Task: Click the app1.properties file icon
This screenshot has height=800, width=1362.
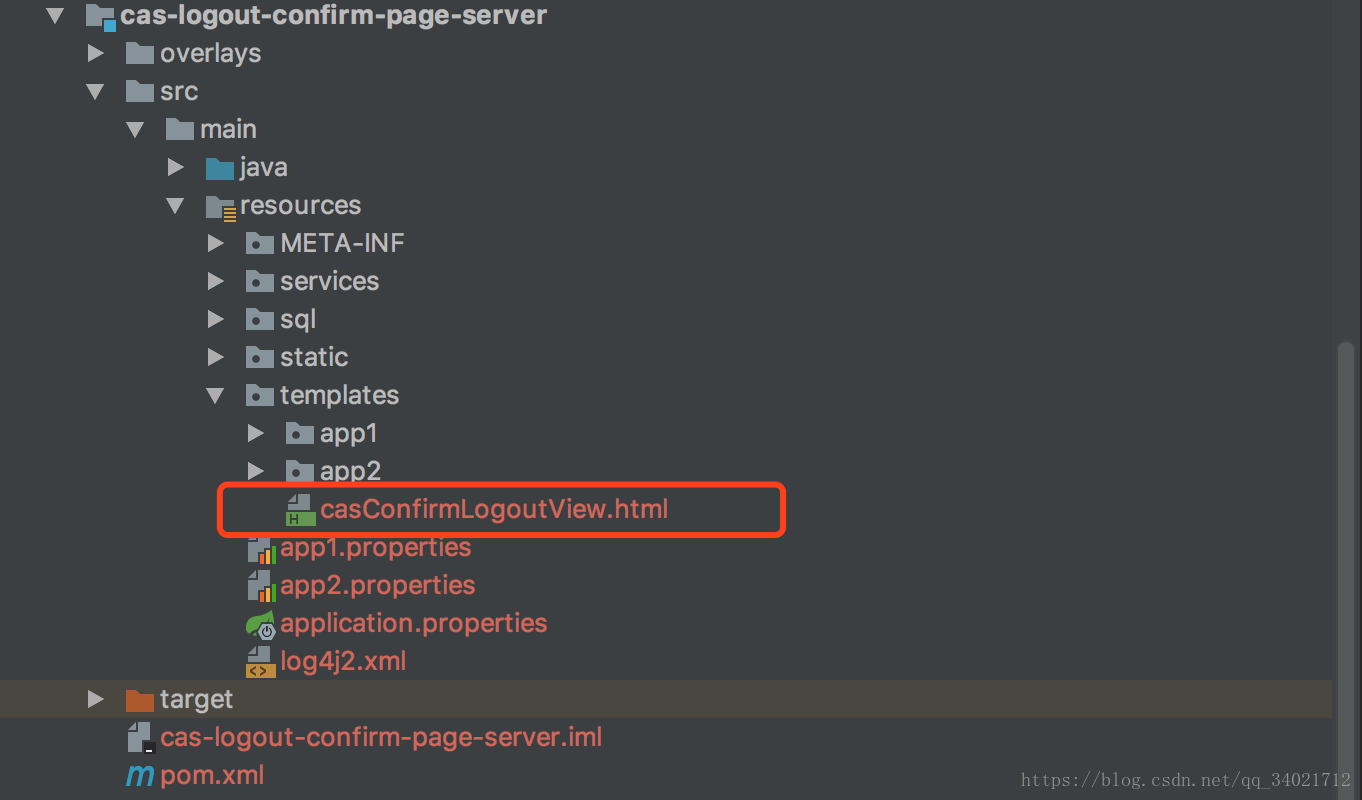Action: (261, 548)
